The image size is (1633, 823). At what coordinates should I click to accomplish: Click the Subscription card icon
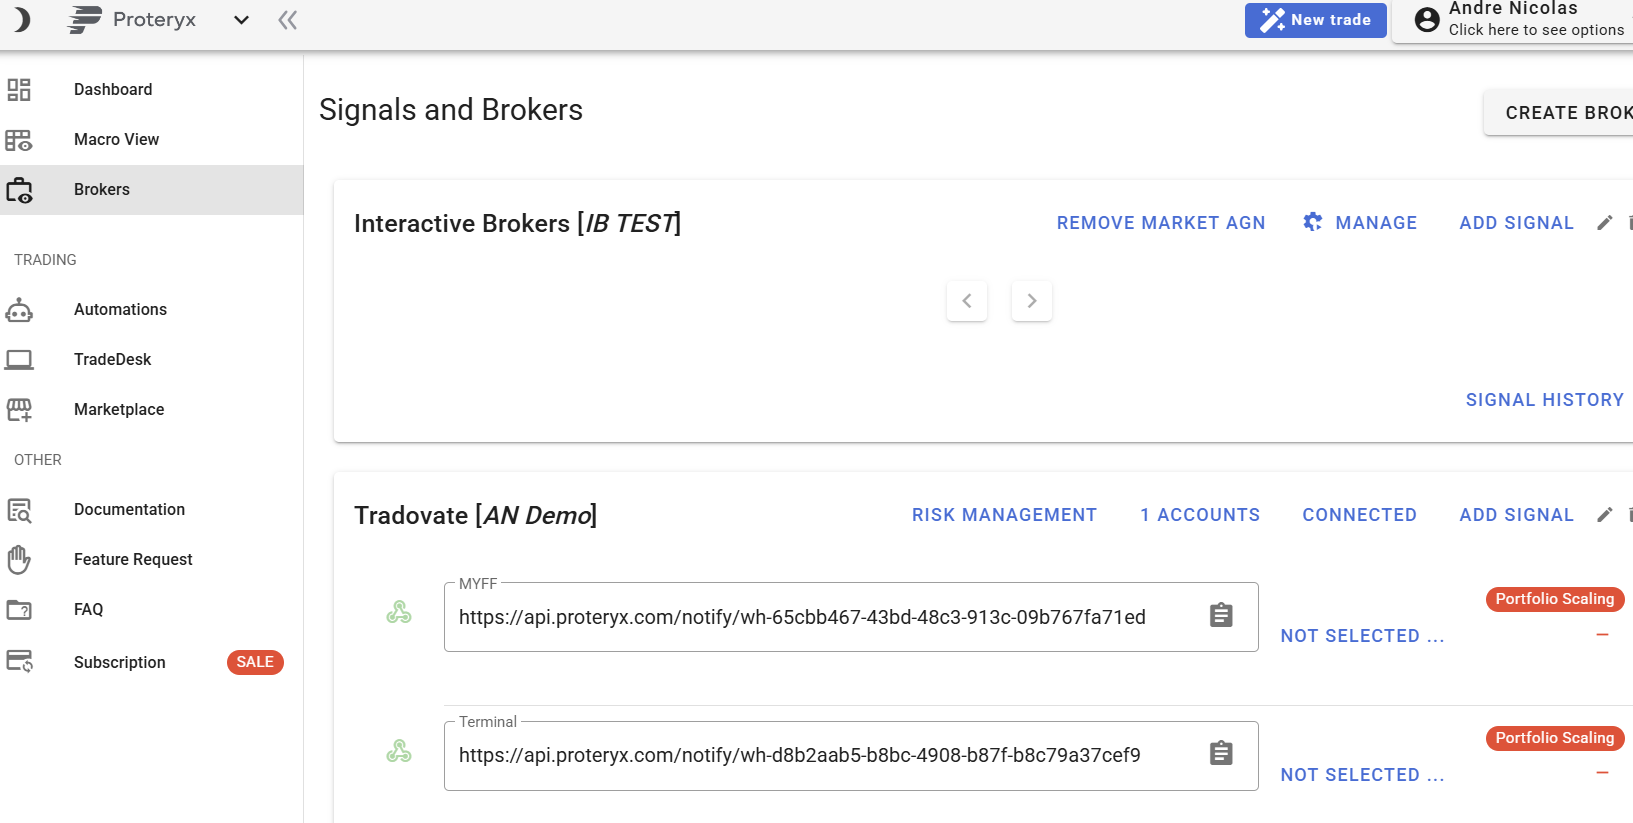coord(19,661)
